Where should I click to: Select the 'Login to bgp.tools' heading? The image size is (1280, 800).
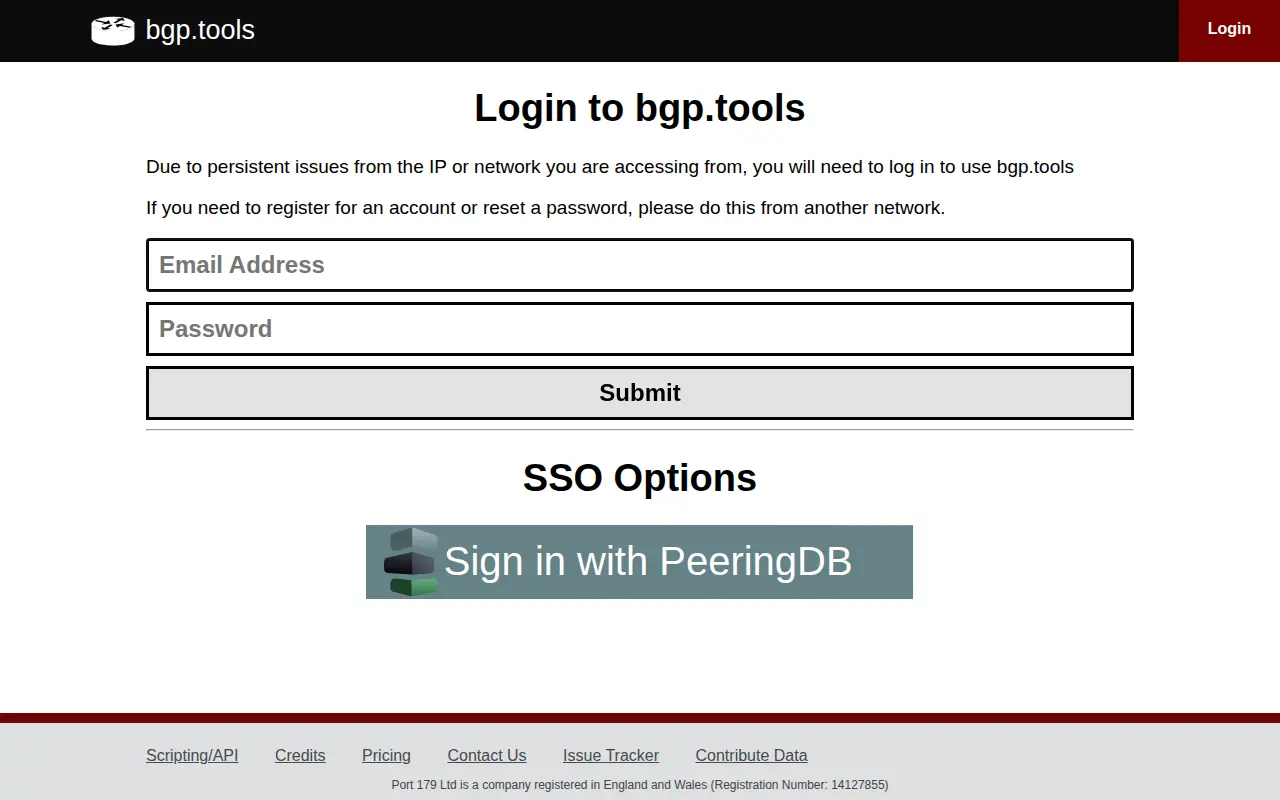click(640, 108)
